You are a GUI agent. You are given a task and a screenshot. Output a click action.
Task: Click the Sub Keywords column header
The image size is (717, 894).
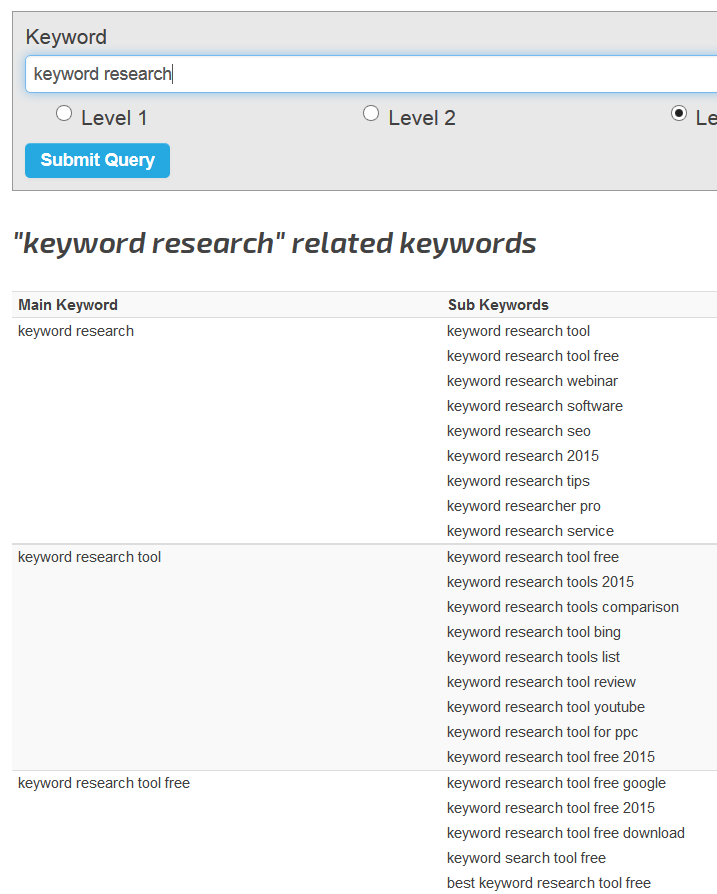point(498,305)
